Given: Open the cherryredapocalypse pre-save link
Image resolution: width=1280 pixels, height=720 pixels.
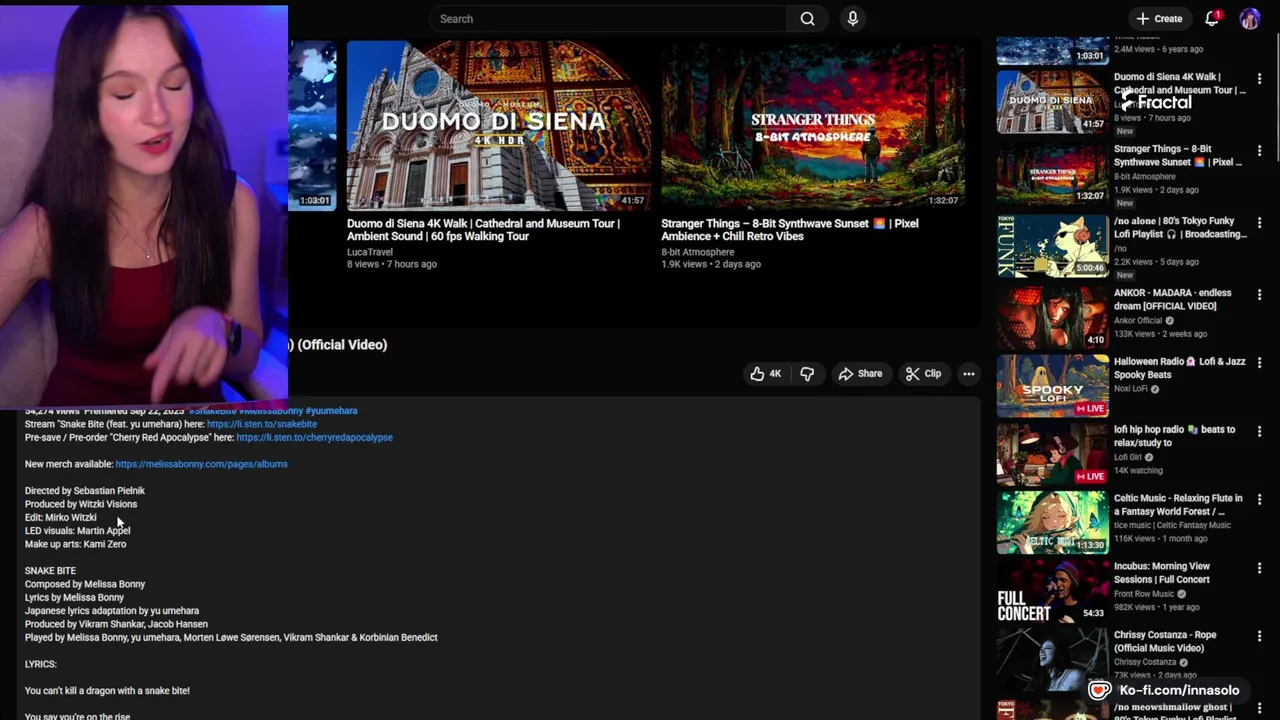Looking at the screenshot, I should tap(314, 437).
